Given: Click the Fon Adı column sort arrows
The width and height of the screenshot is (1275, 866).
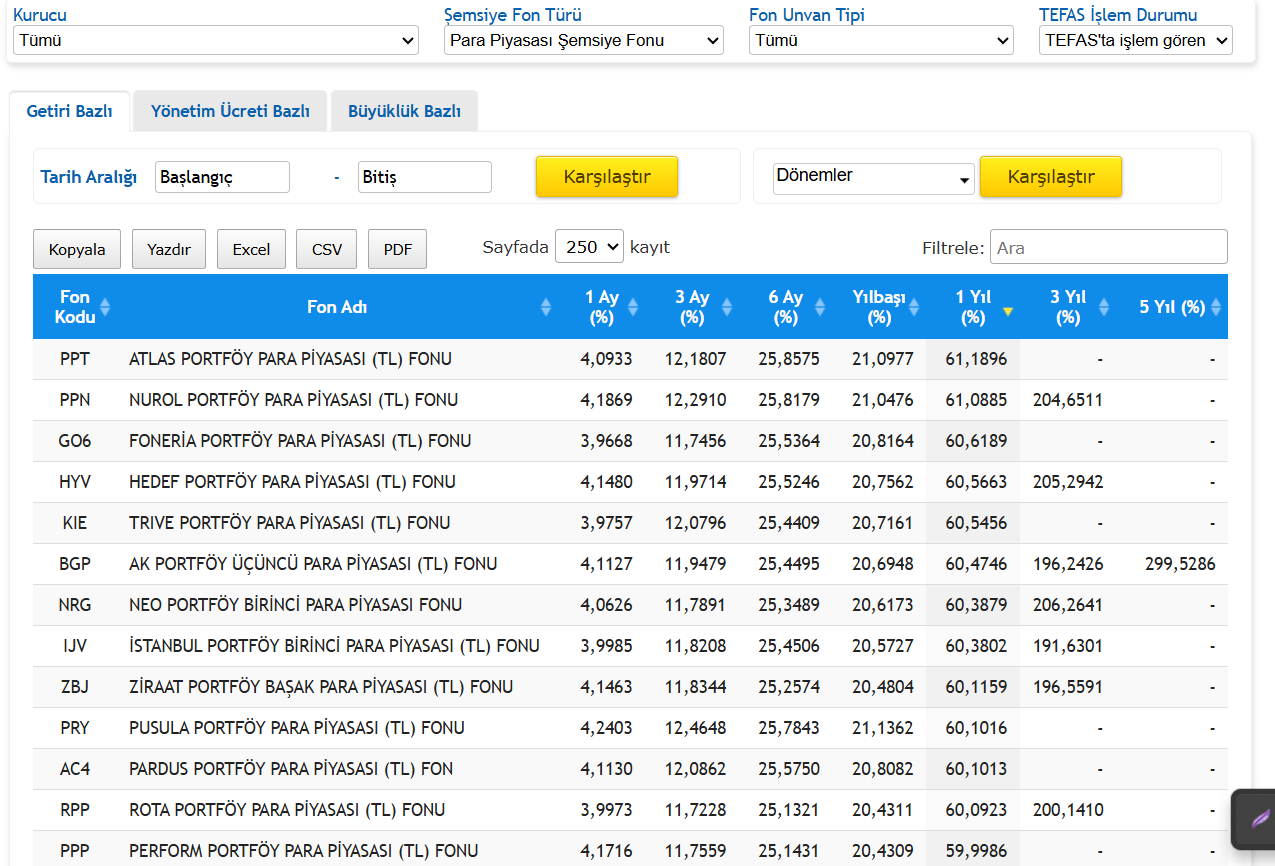Looking at the screenshot, I should pyautogui.click(x=545, y=307).
